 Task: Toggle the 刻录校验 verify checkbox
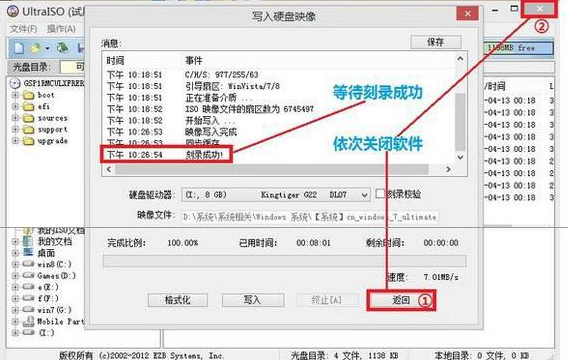380,193
